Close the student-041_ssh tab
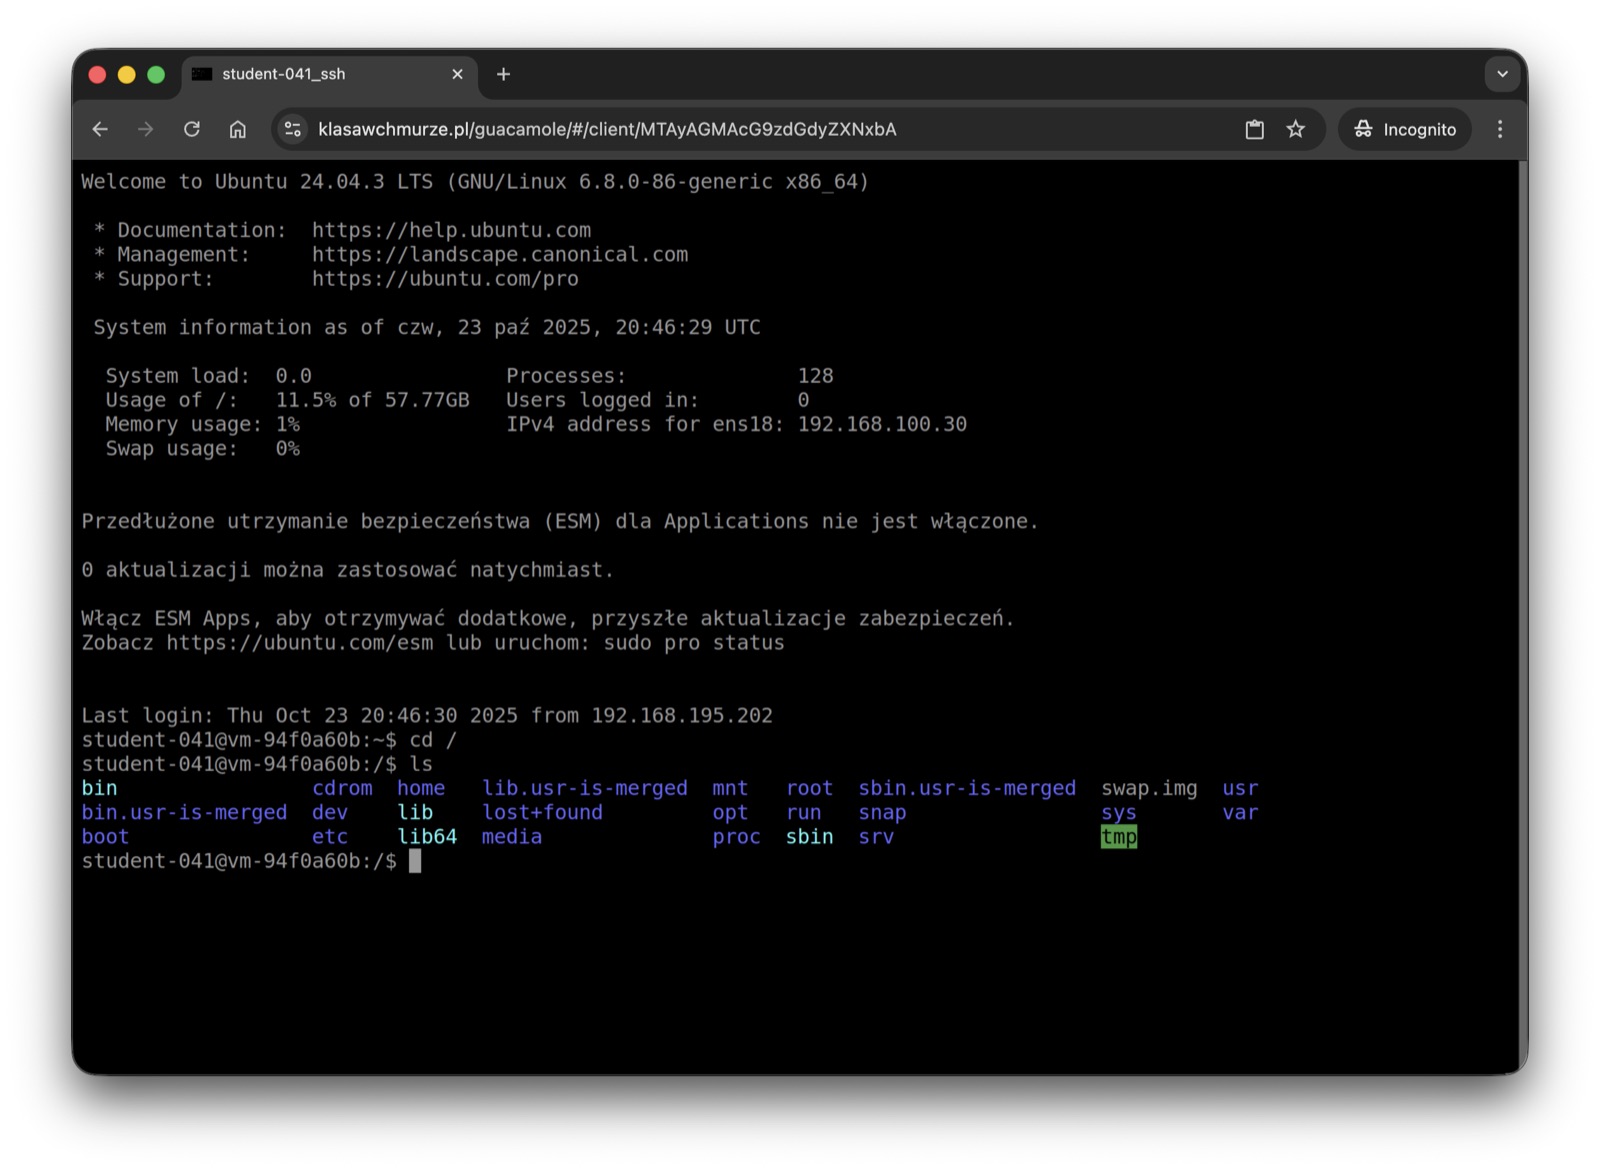This screenshot has width=1600, height=1170. coord(457,74)
